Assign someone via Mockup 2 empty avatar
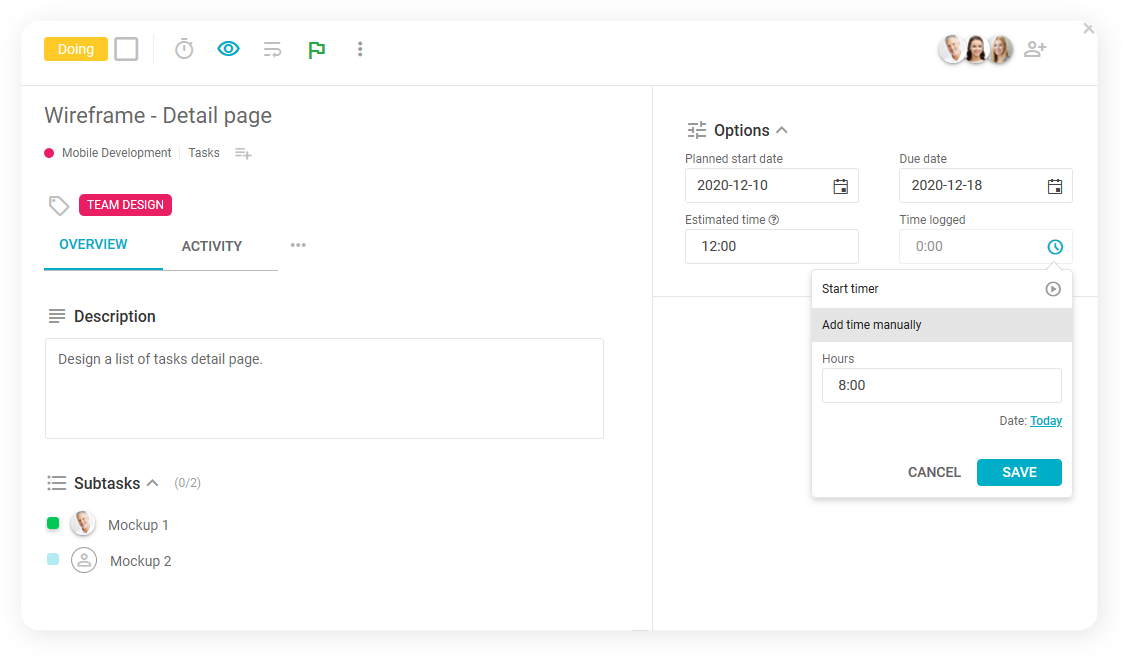 (84, 560)
